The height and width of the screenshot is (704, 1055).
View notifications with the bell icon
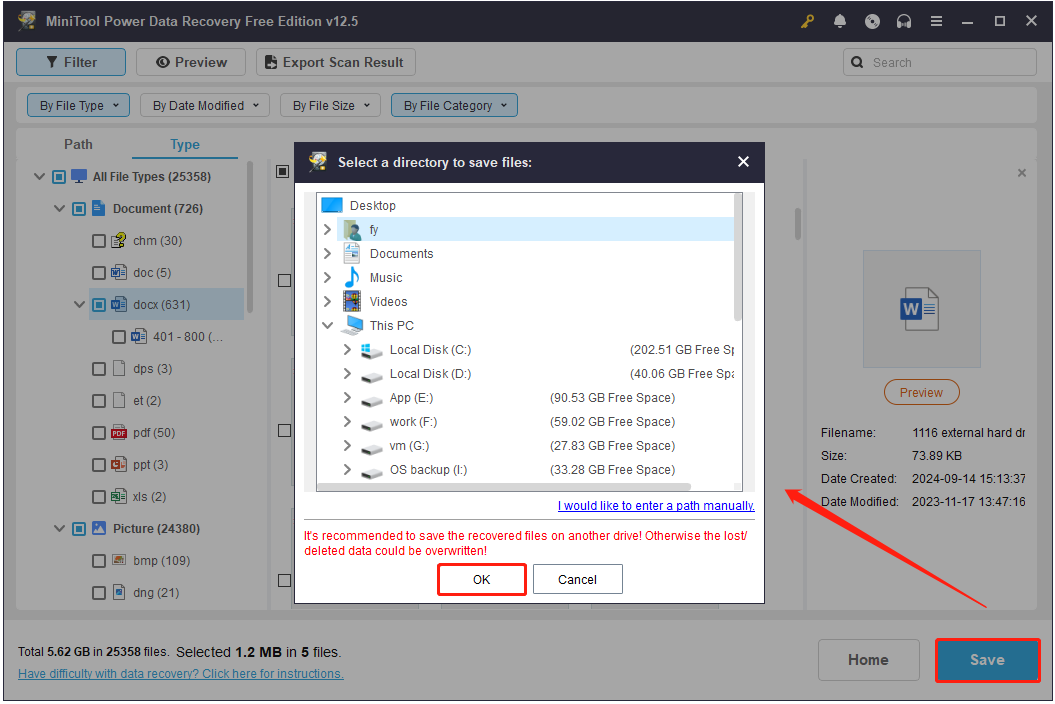(x=840, y=20)
